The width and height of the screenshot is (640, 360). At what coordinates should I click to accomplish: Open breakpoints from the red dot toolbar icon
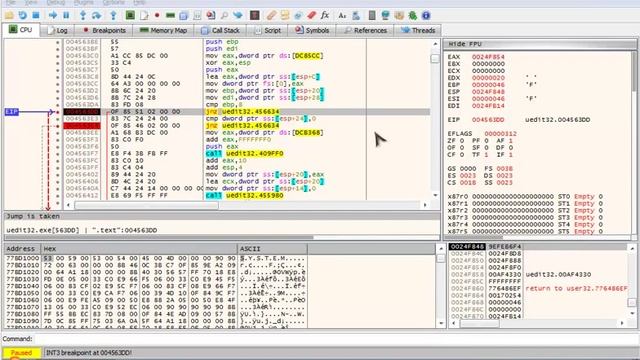(x=157, y=16)
